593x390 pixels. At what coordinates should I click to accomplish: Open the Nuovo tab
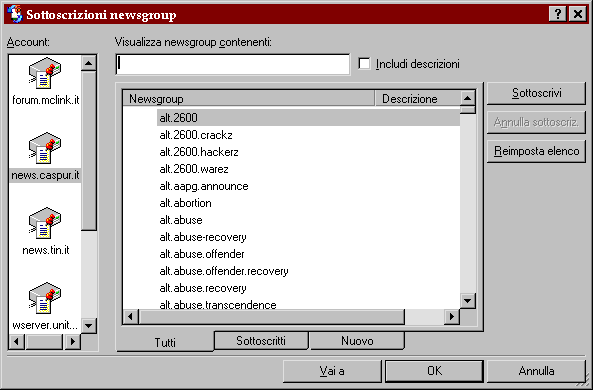click(357, 340)
